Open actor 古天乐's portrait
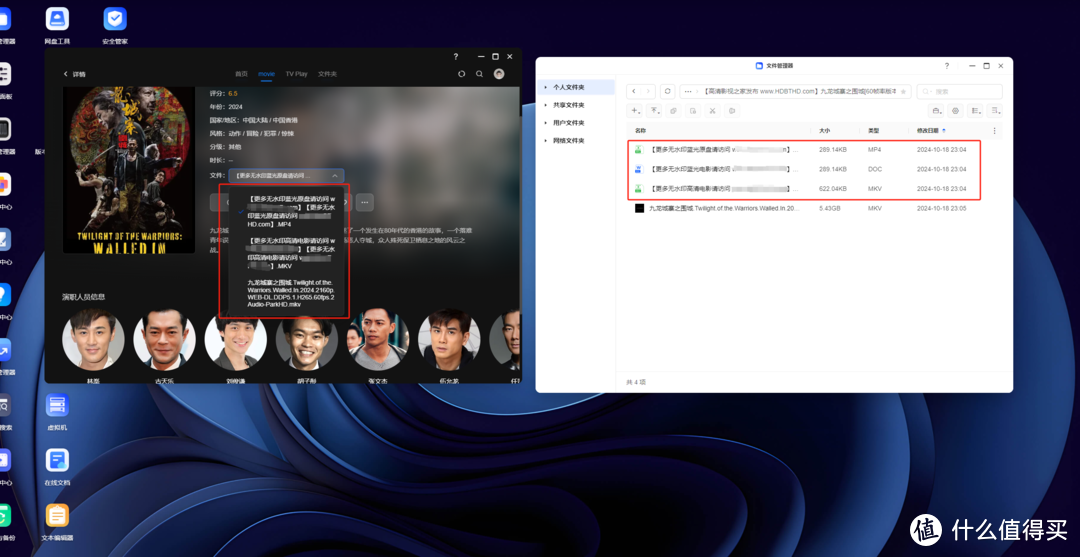 pyautogui.click(x=165, y=339)
